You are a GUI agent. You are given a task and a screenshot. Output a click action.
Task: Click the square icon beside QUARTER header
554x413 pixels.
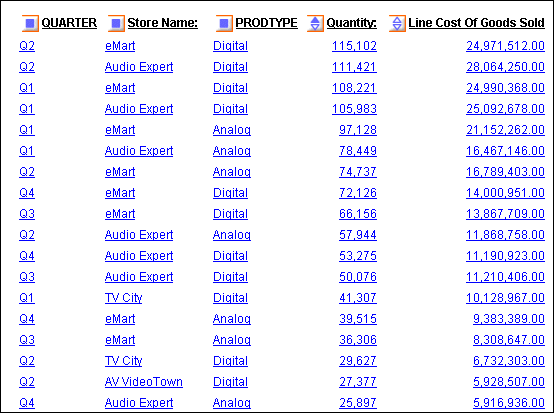(x=30, y=23)
